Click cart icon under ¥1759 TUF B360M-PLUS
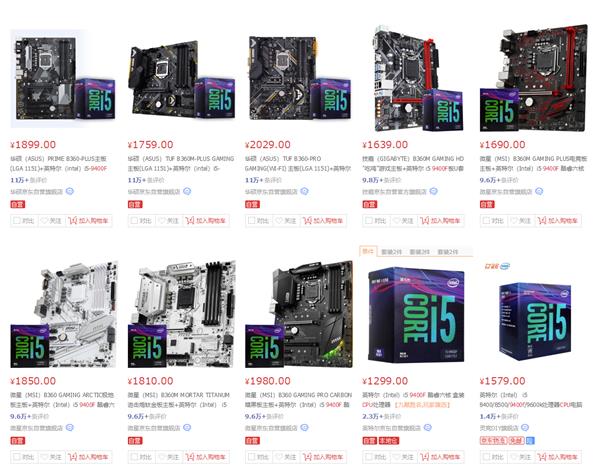The height and width of the screenshot is (476, 600). coord(190,220)
